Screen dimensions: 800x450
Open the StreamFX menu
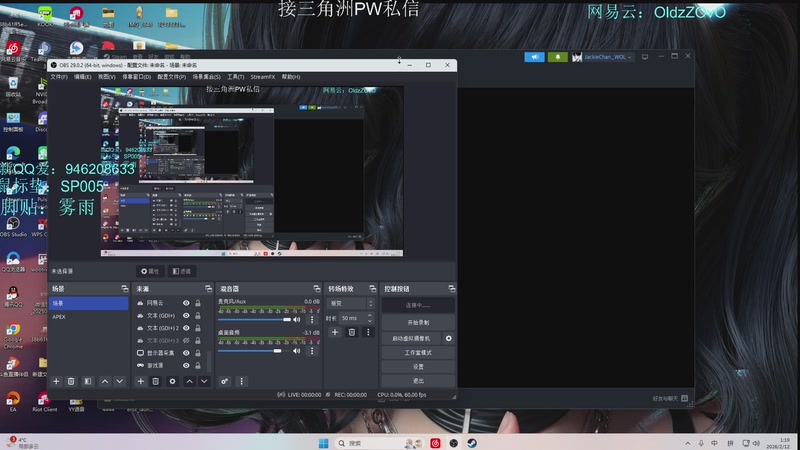(x=263, y=77)
